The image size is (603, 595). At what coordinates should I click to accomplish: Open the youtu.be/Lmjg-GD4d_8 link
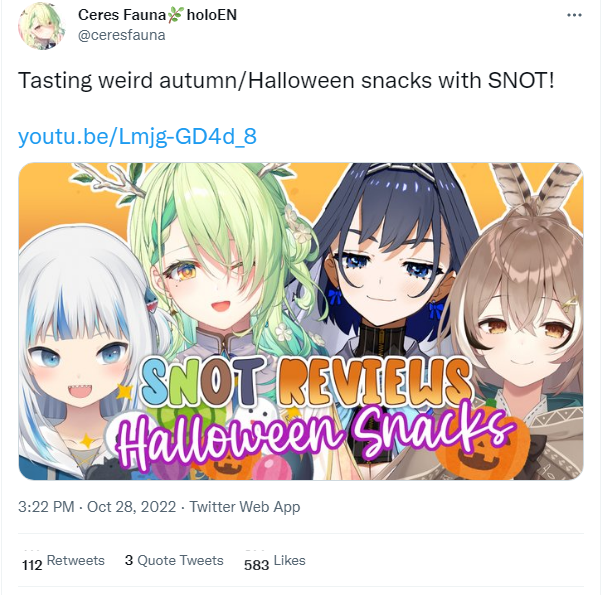tap(137, 136)
